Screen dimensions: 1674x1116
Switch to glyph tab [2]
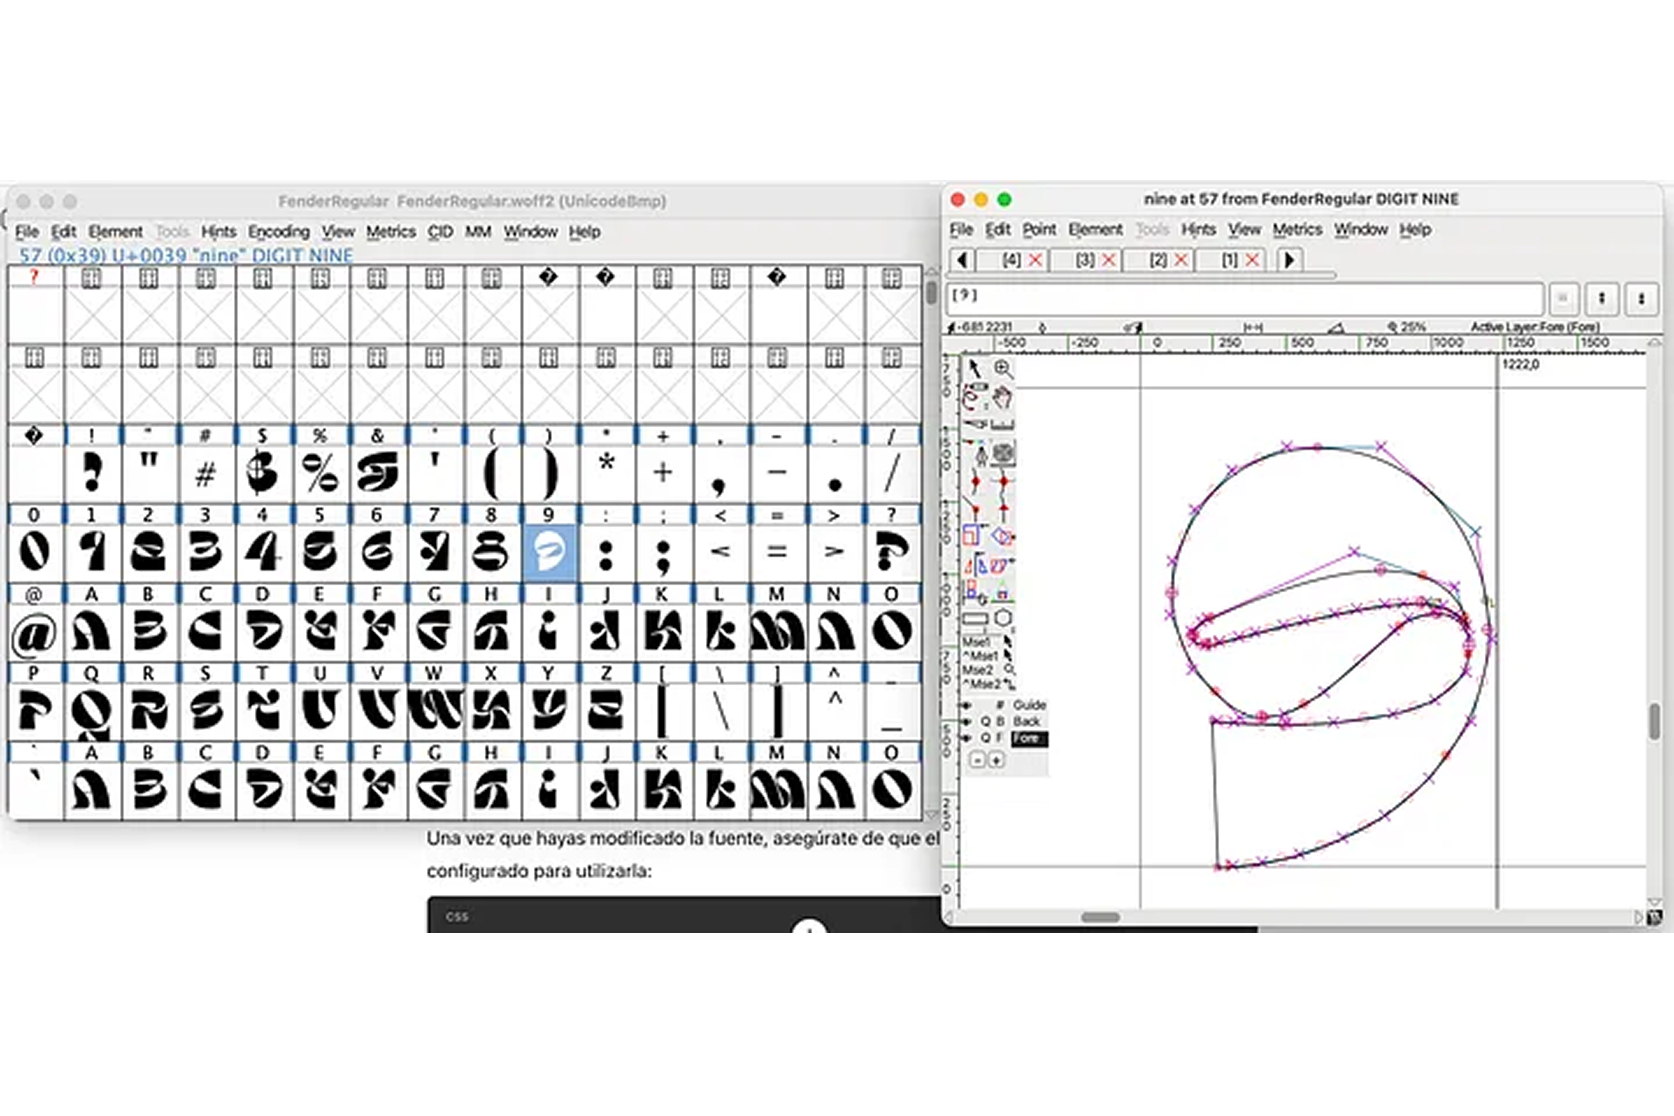click(x=1158, y=260)
